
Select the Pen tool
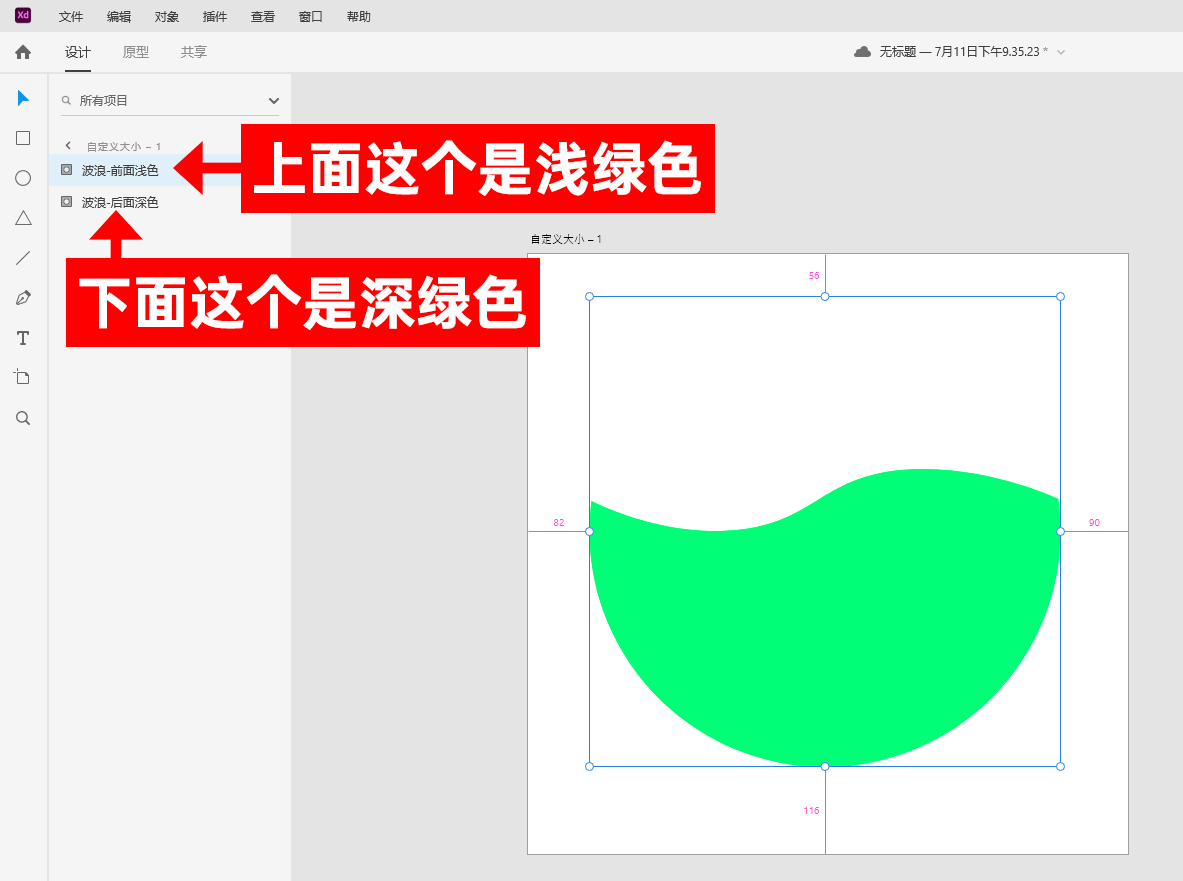click(23, 298)
